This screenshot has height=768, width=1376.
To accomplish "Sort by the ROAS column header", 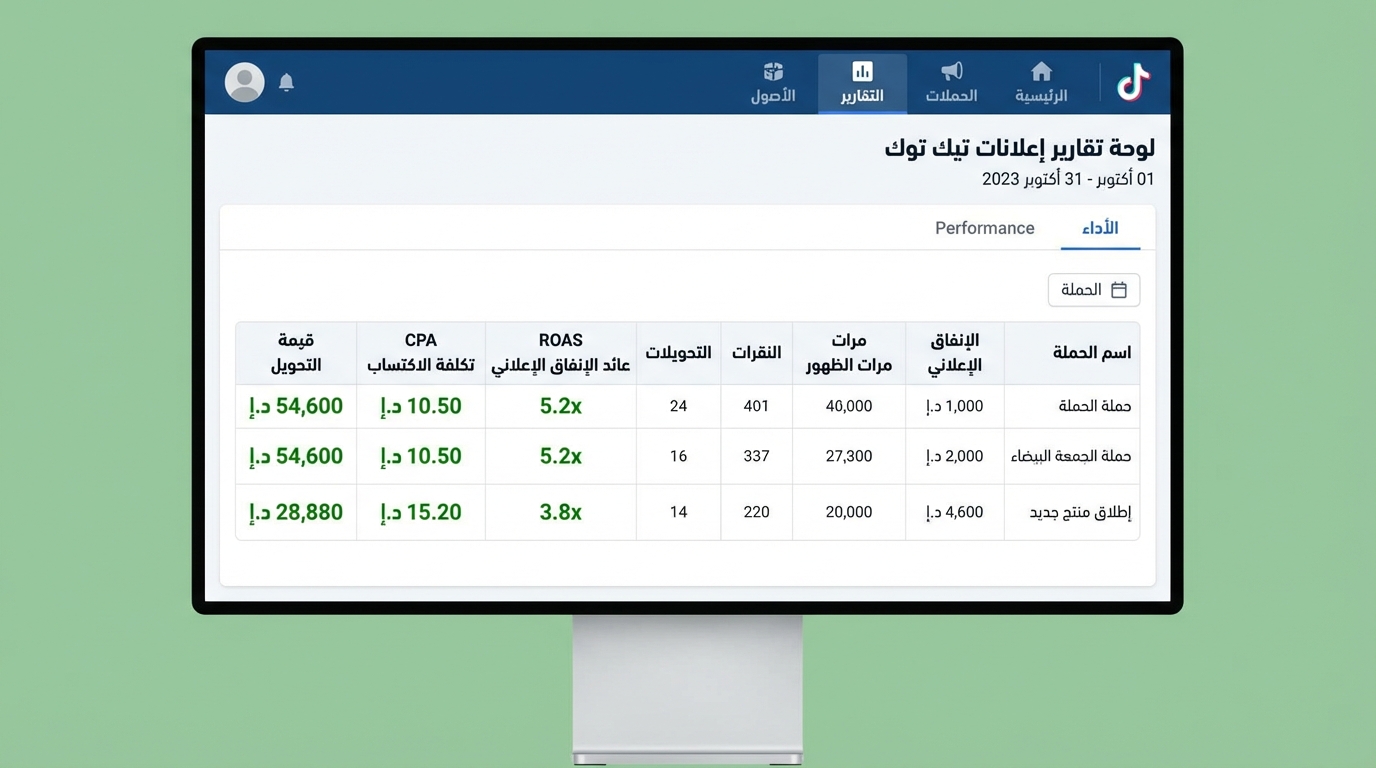I will tap(560, 352).
